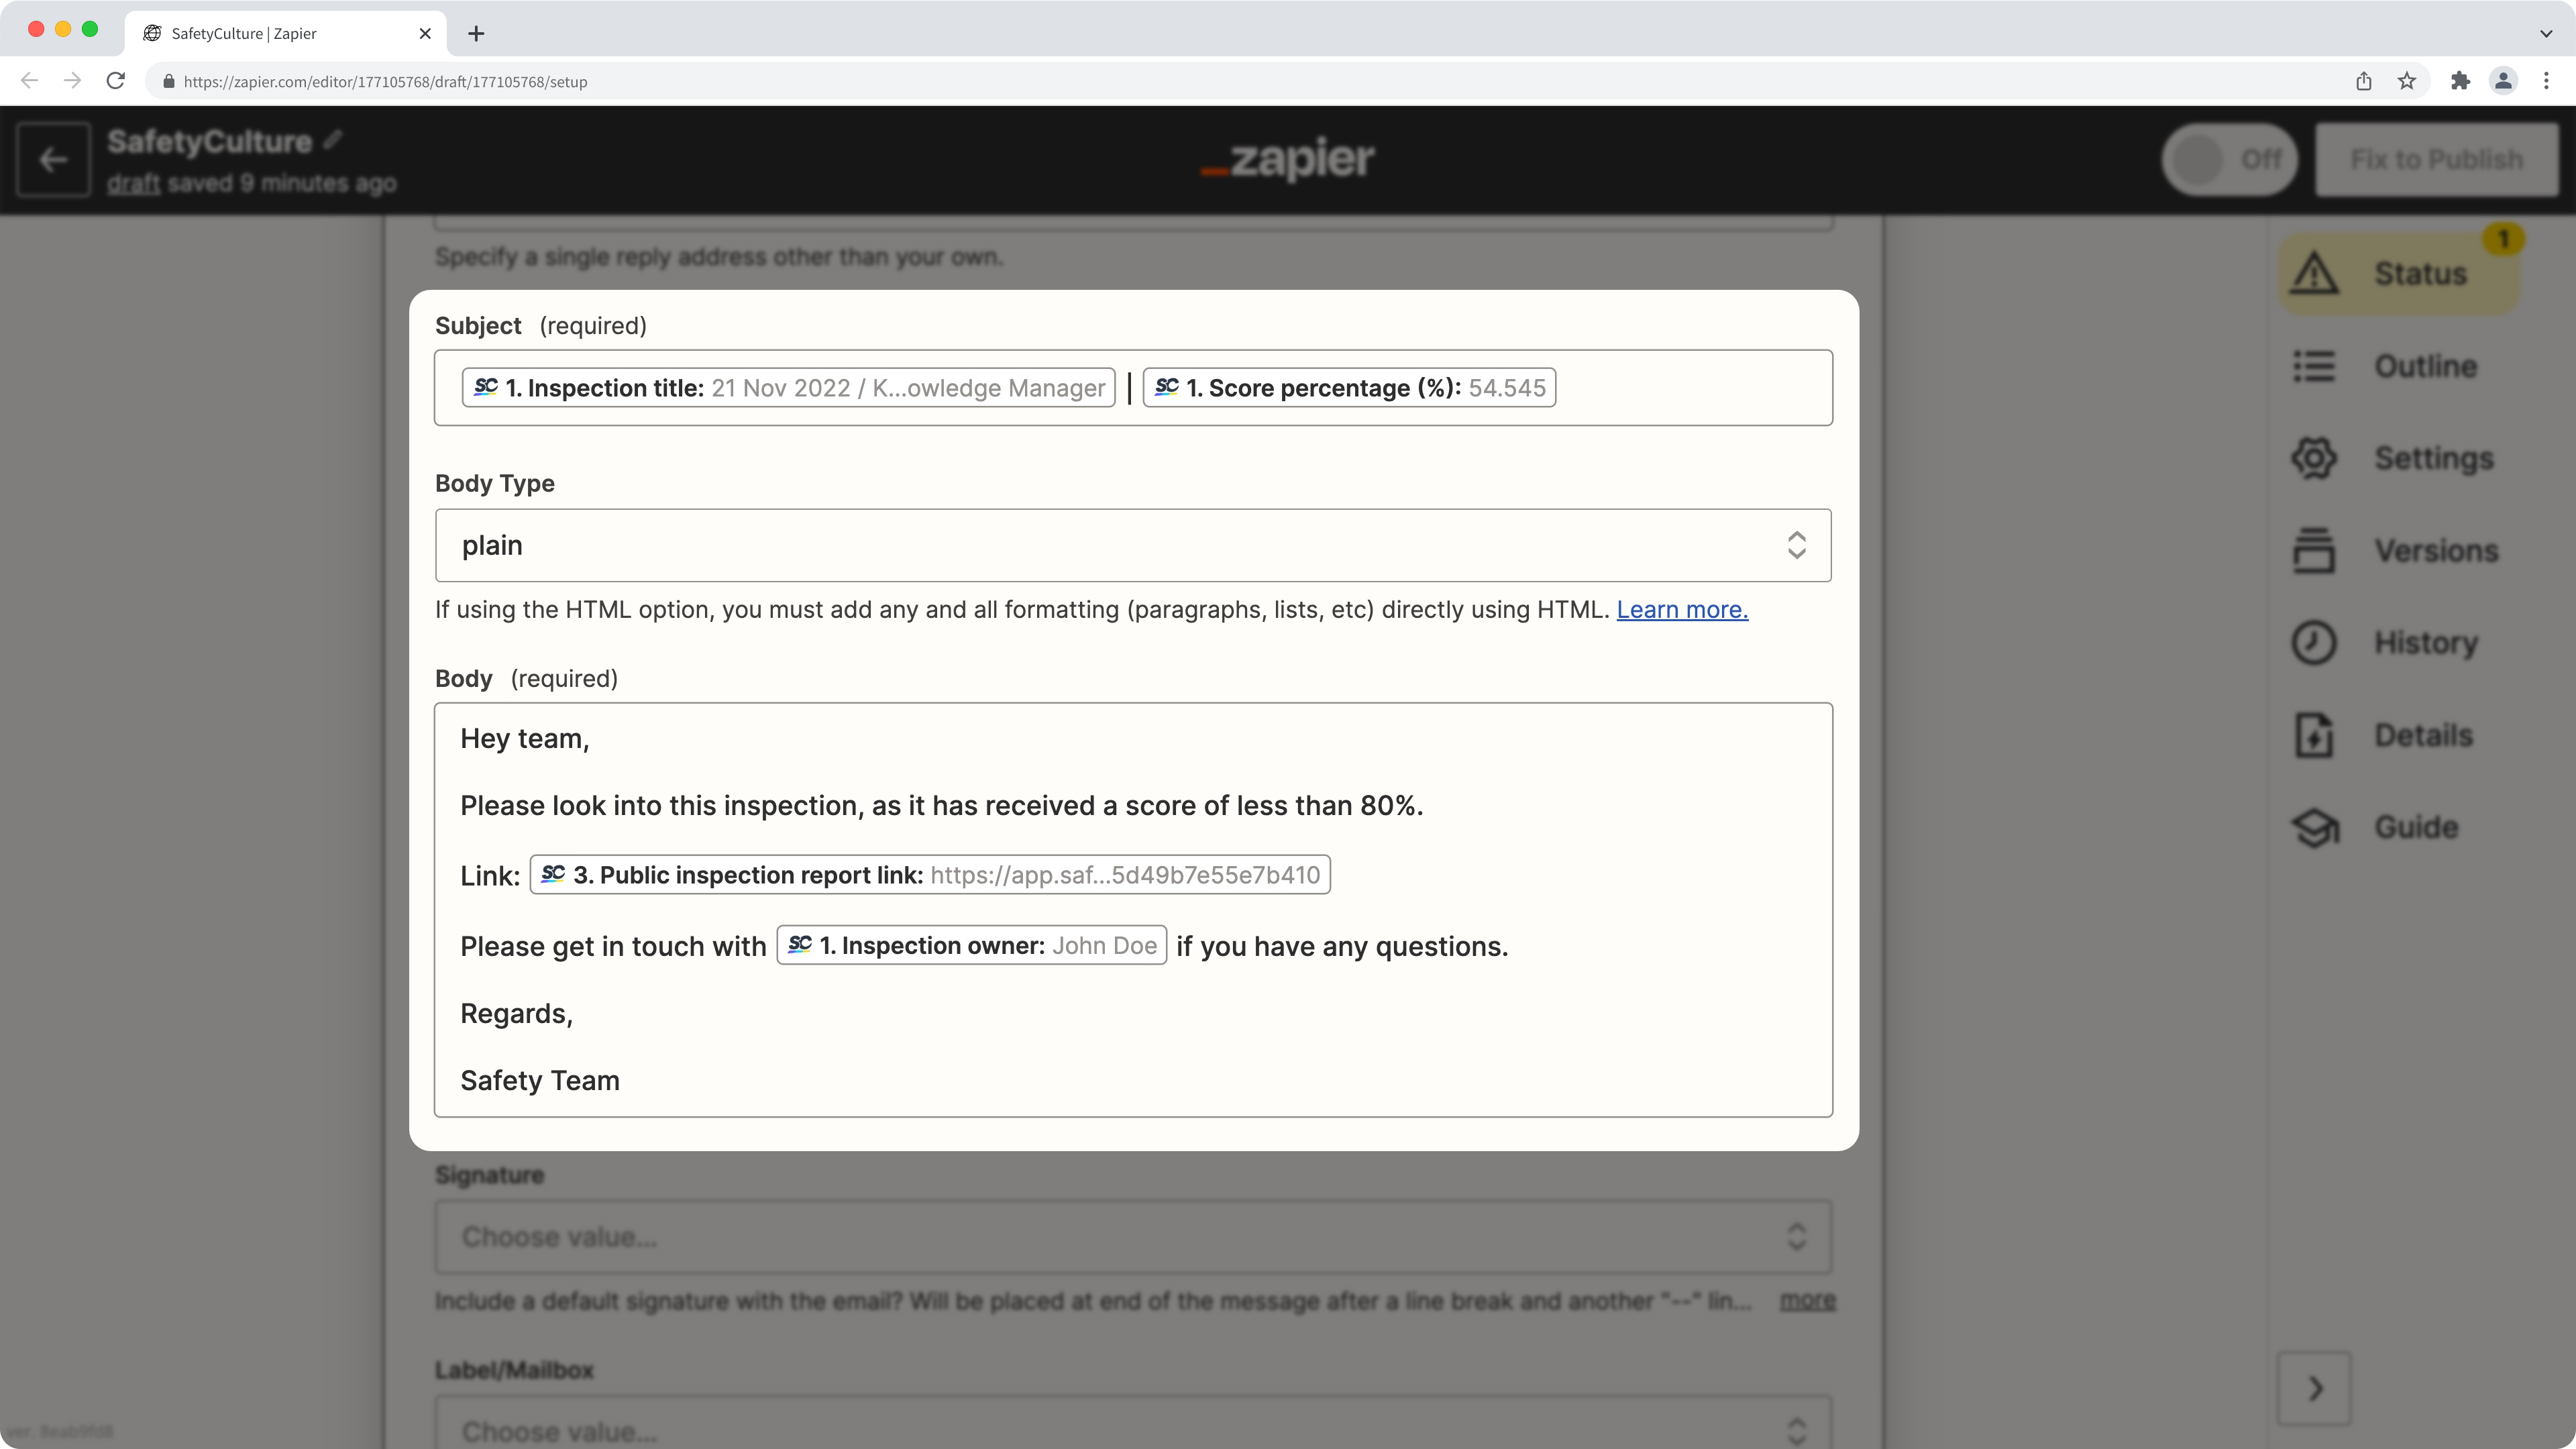
Task: Open the Status warning panel
Action: point(2398,273)
